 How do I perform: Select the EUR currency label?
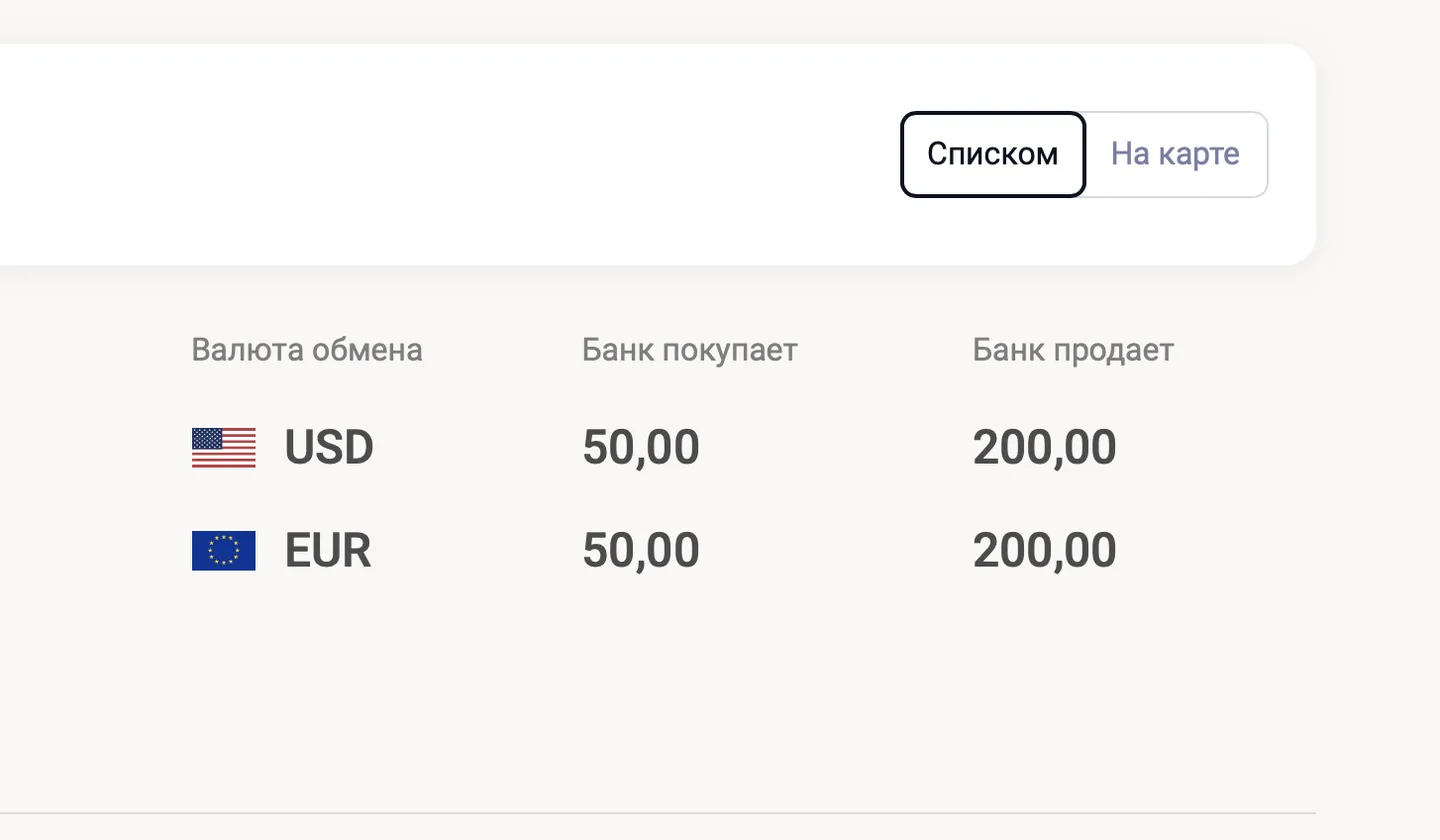pyautogui.click(x=328, y=551)
